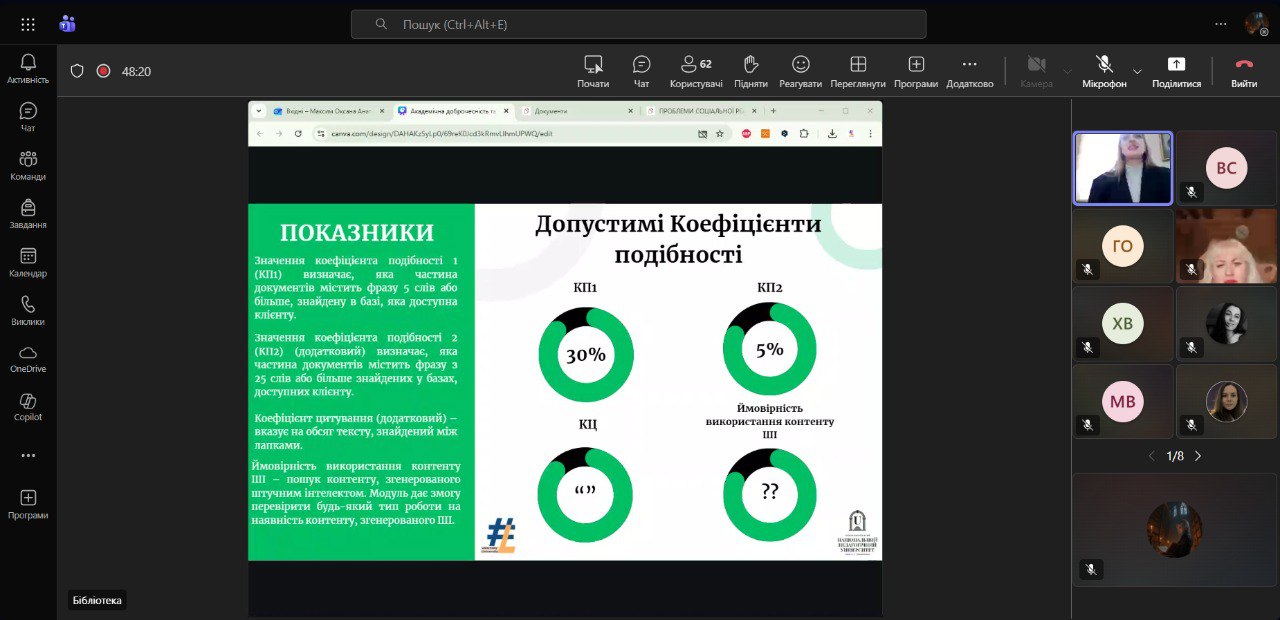The image size is (1280, 620).
Task: Expand microphone options dropdown arrow
Action: click(1137, 71)
